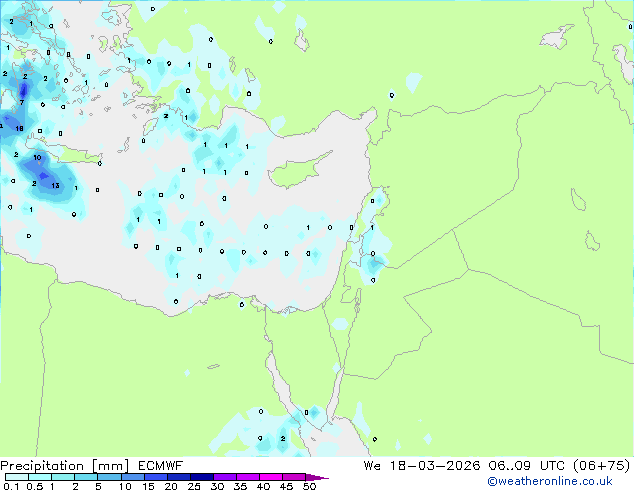This screenshot has height=490, width=634.
Task: Click the '[mm]' unit label
Action: pyautogui.click(x=110, y=466)
